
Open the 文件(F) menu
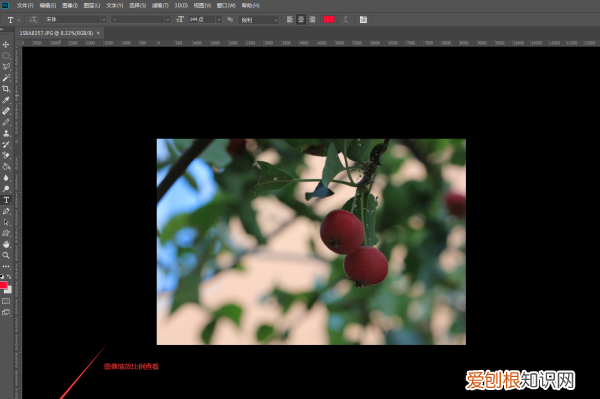[x=25, y=5]
